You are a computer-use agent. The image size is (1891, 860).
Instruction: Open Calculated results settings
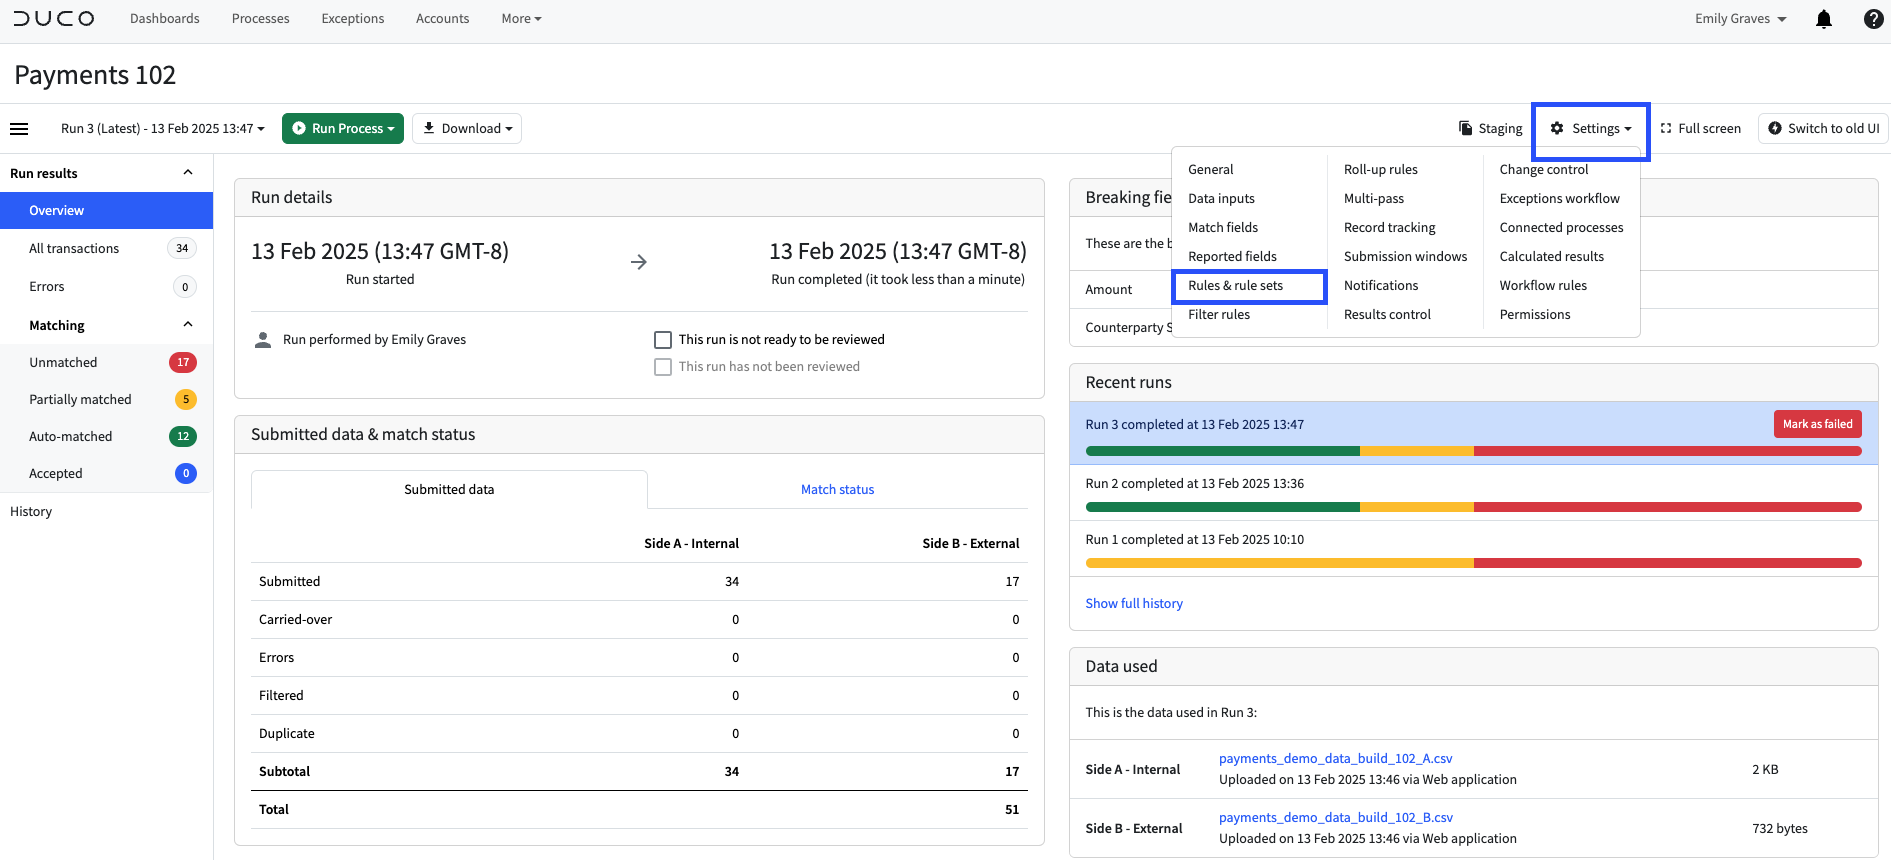(x=1552, y=257)
